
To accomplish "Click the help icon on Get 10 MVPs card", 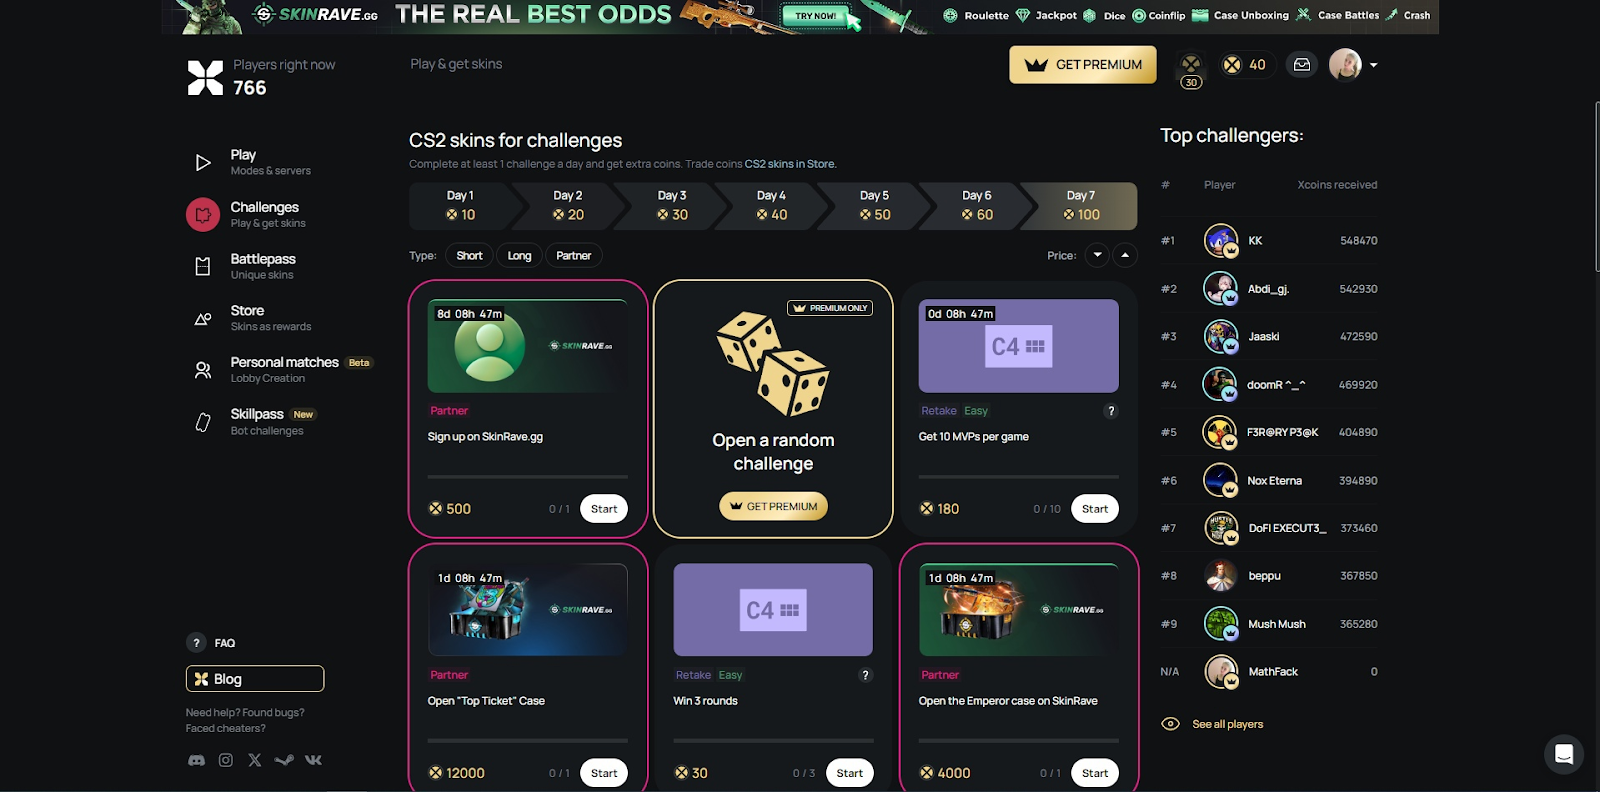I will pos(1110,411).
